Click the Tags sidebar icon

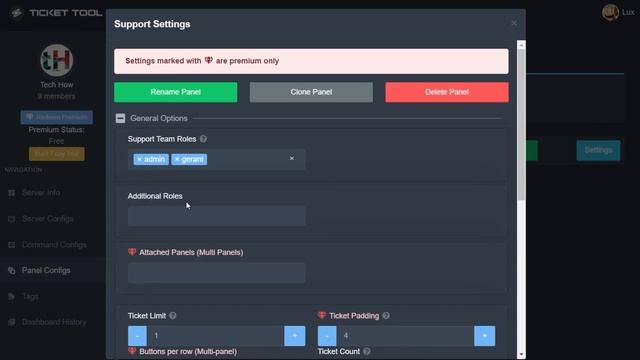tap(11, 296)
